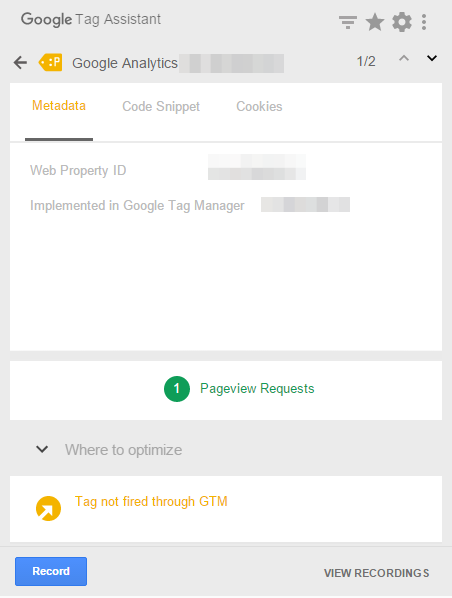Open the filter icon in header
Image resolution: width=452 pixels, height=598 pixels.
[x=347, y=23]
